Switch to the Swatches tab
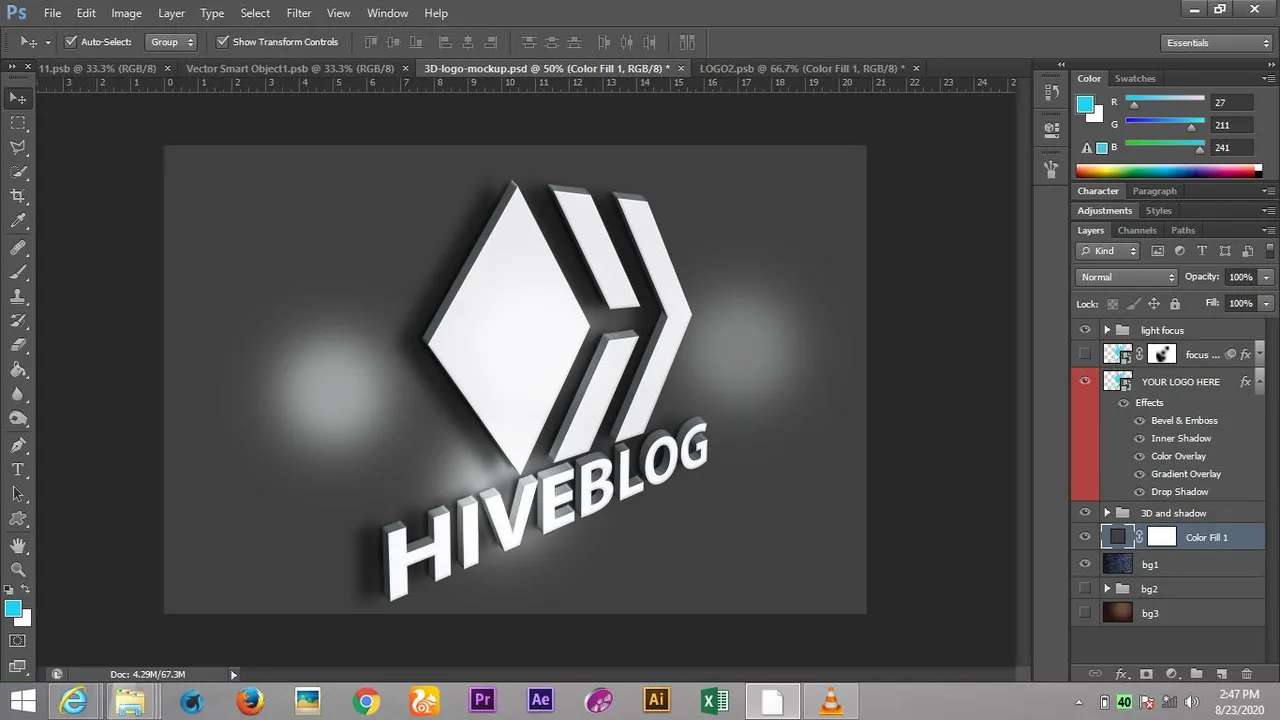This screenshot has height=720, width=1280. coord(1135,78)
